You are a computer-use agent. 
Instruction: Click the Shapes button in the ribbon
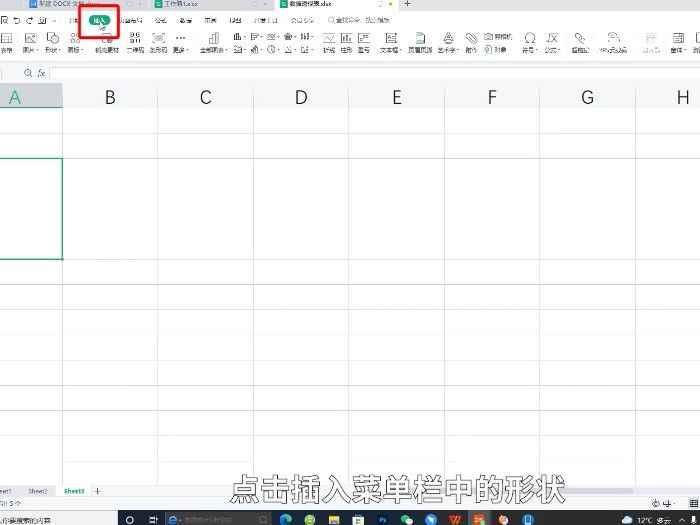click(53, 42)
